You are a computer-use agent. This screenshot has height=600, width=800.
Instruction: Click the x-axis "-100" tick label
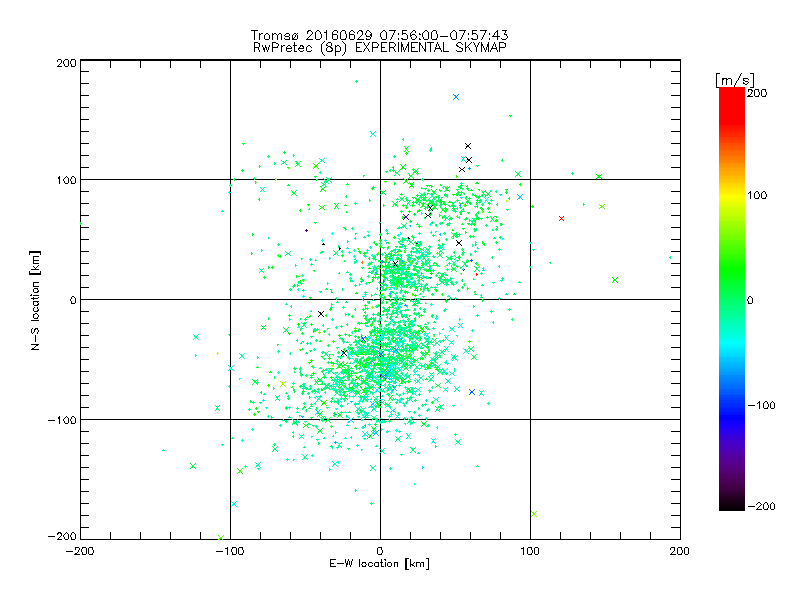(x=230, y=551)
